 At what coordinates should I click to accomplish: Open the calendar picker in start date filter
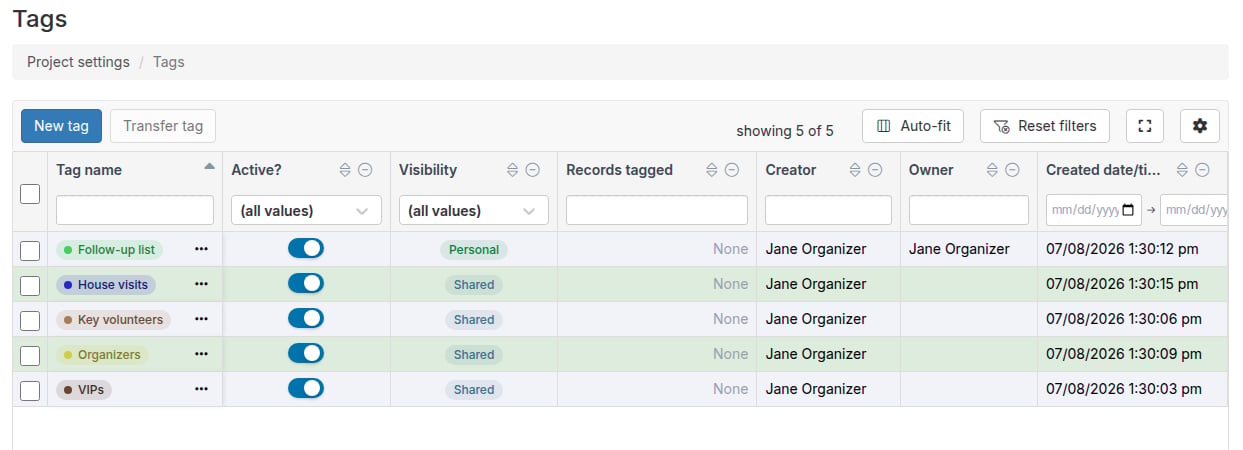coord(1129,210)
